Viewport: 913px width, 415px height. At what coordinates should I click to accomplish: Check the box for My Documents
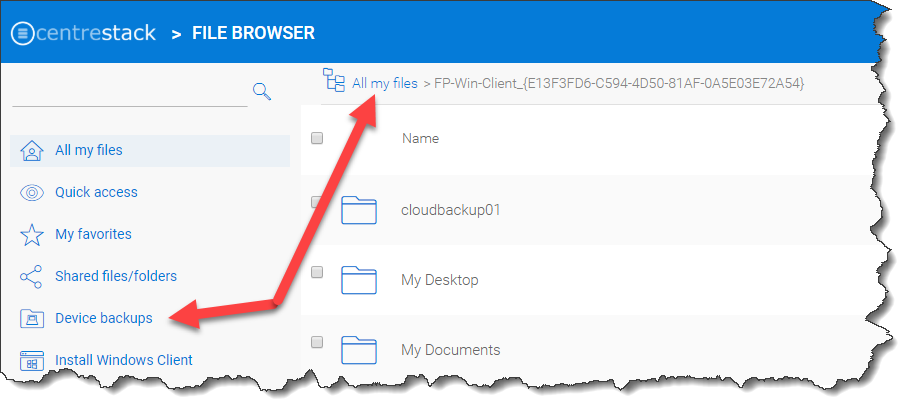[317, 342]
